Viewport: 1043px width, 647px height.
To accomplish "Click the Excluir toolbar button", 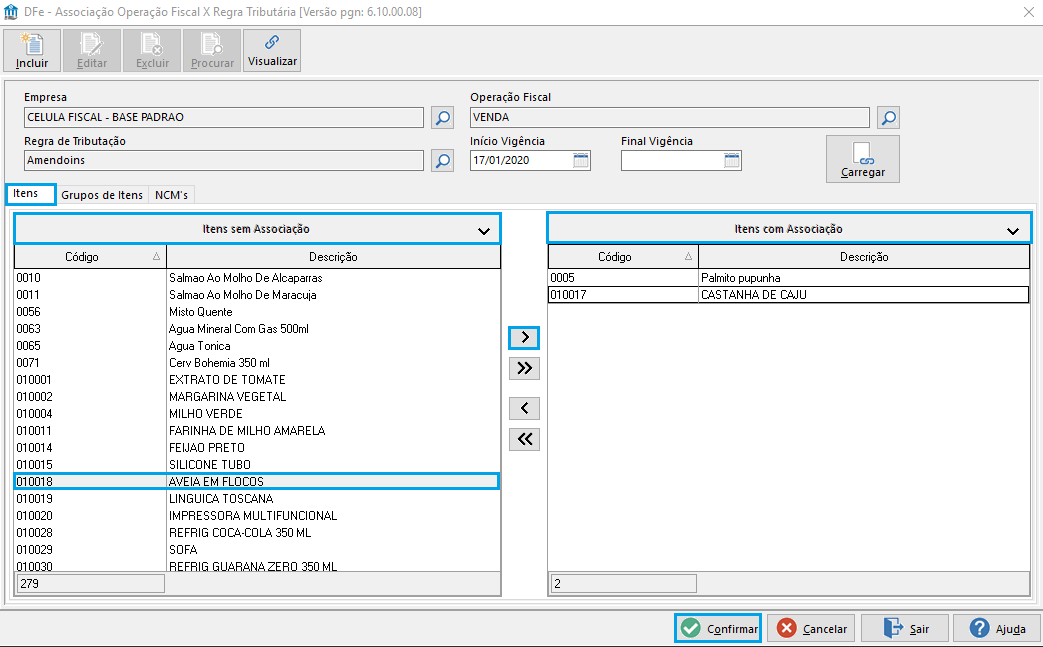I will [152, 51].
